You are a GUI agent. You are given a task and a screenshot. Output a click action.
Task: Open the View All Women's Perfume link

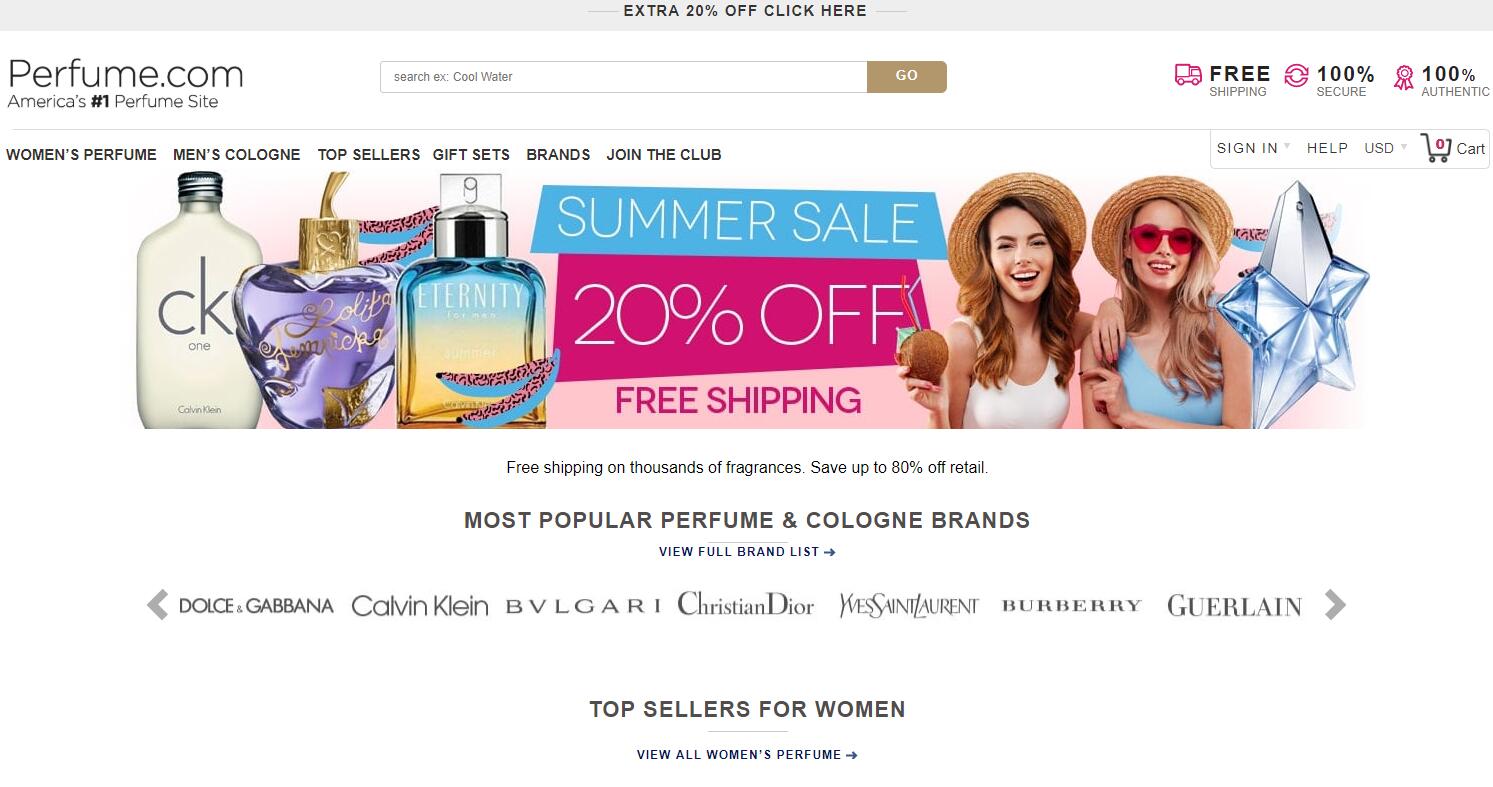[x=747, y=755]
